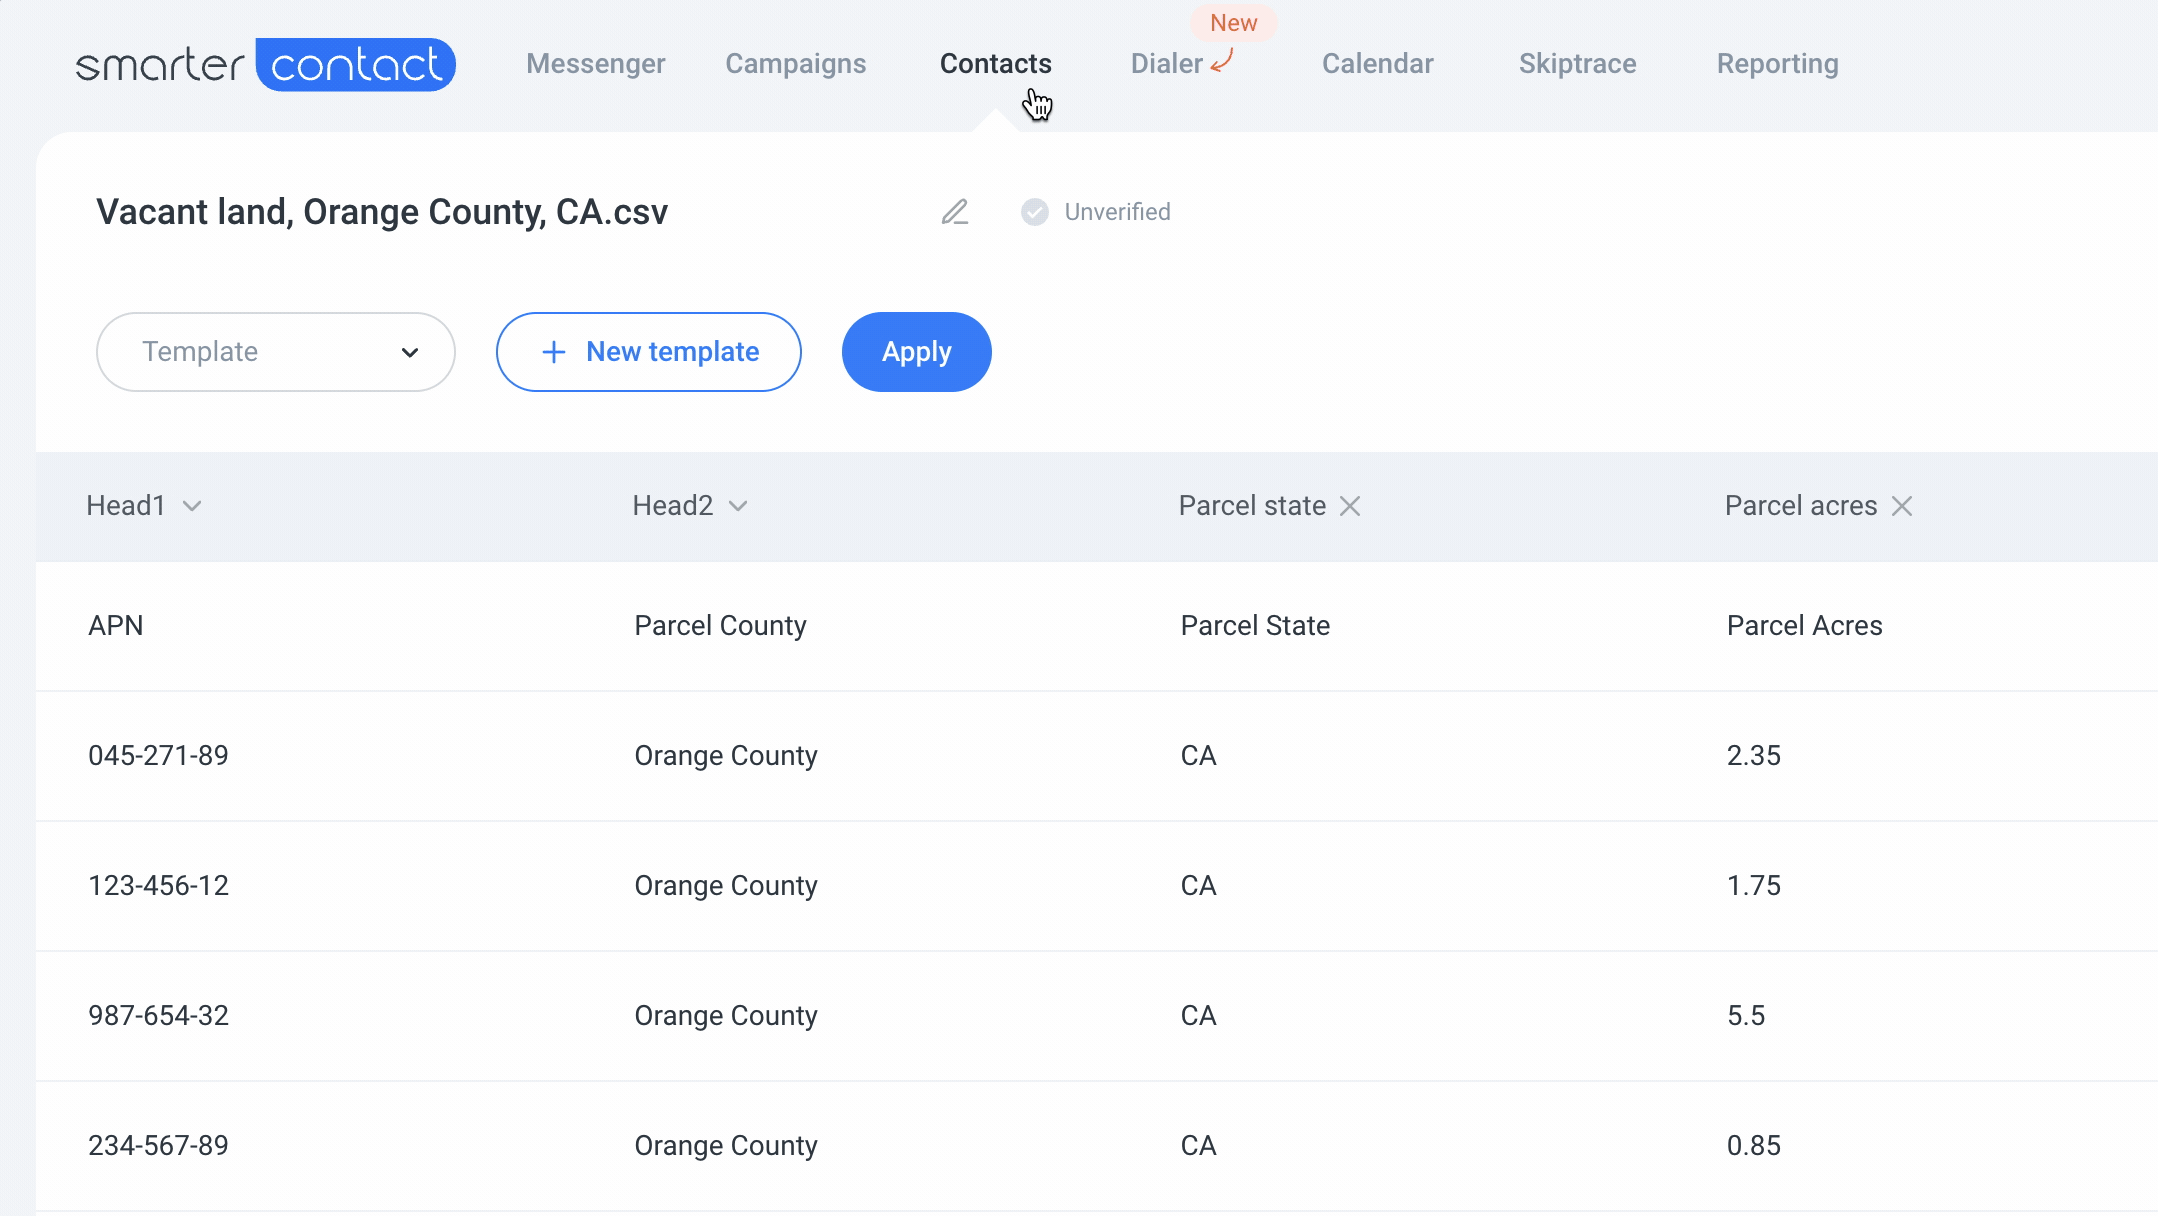Click the New badge above Dialer
Image resolution: width=2158 pixels, height=1216 pixels.
(1233, 23)
